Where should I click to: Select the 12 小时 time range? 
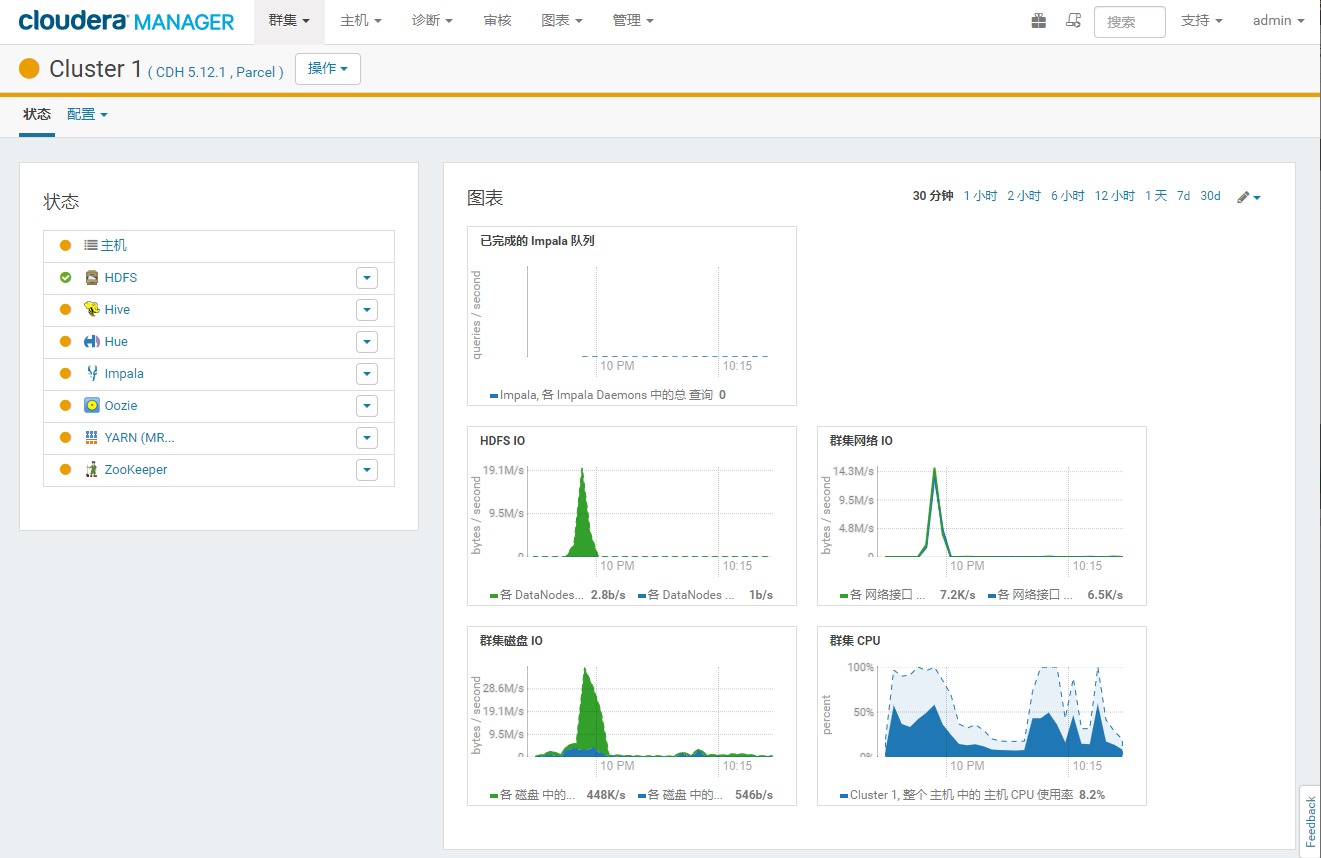click(x=1115, y=196)
